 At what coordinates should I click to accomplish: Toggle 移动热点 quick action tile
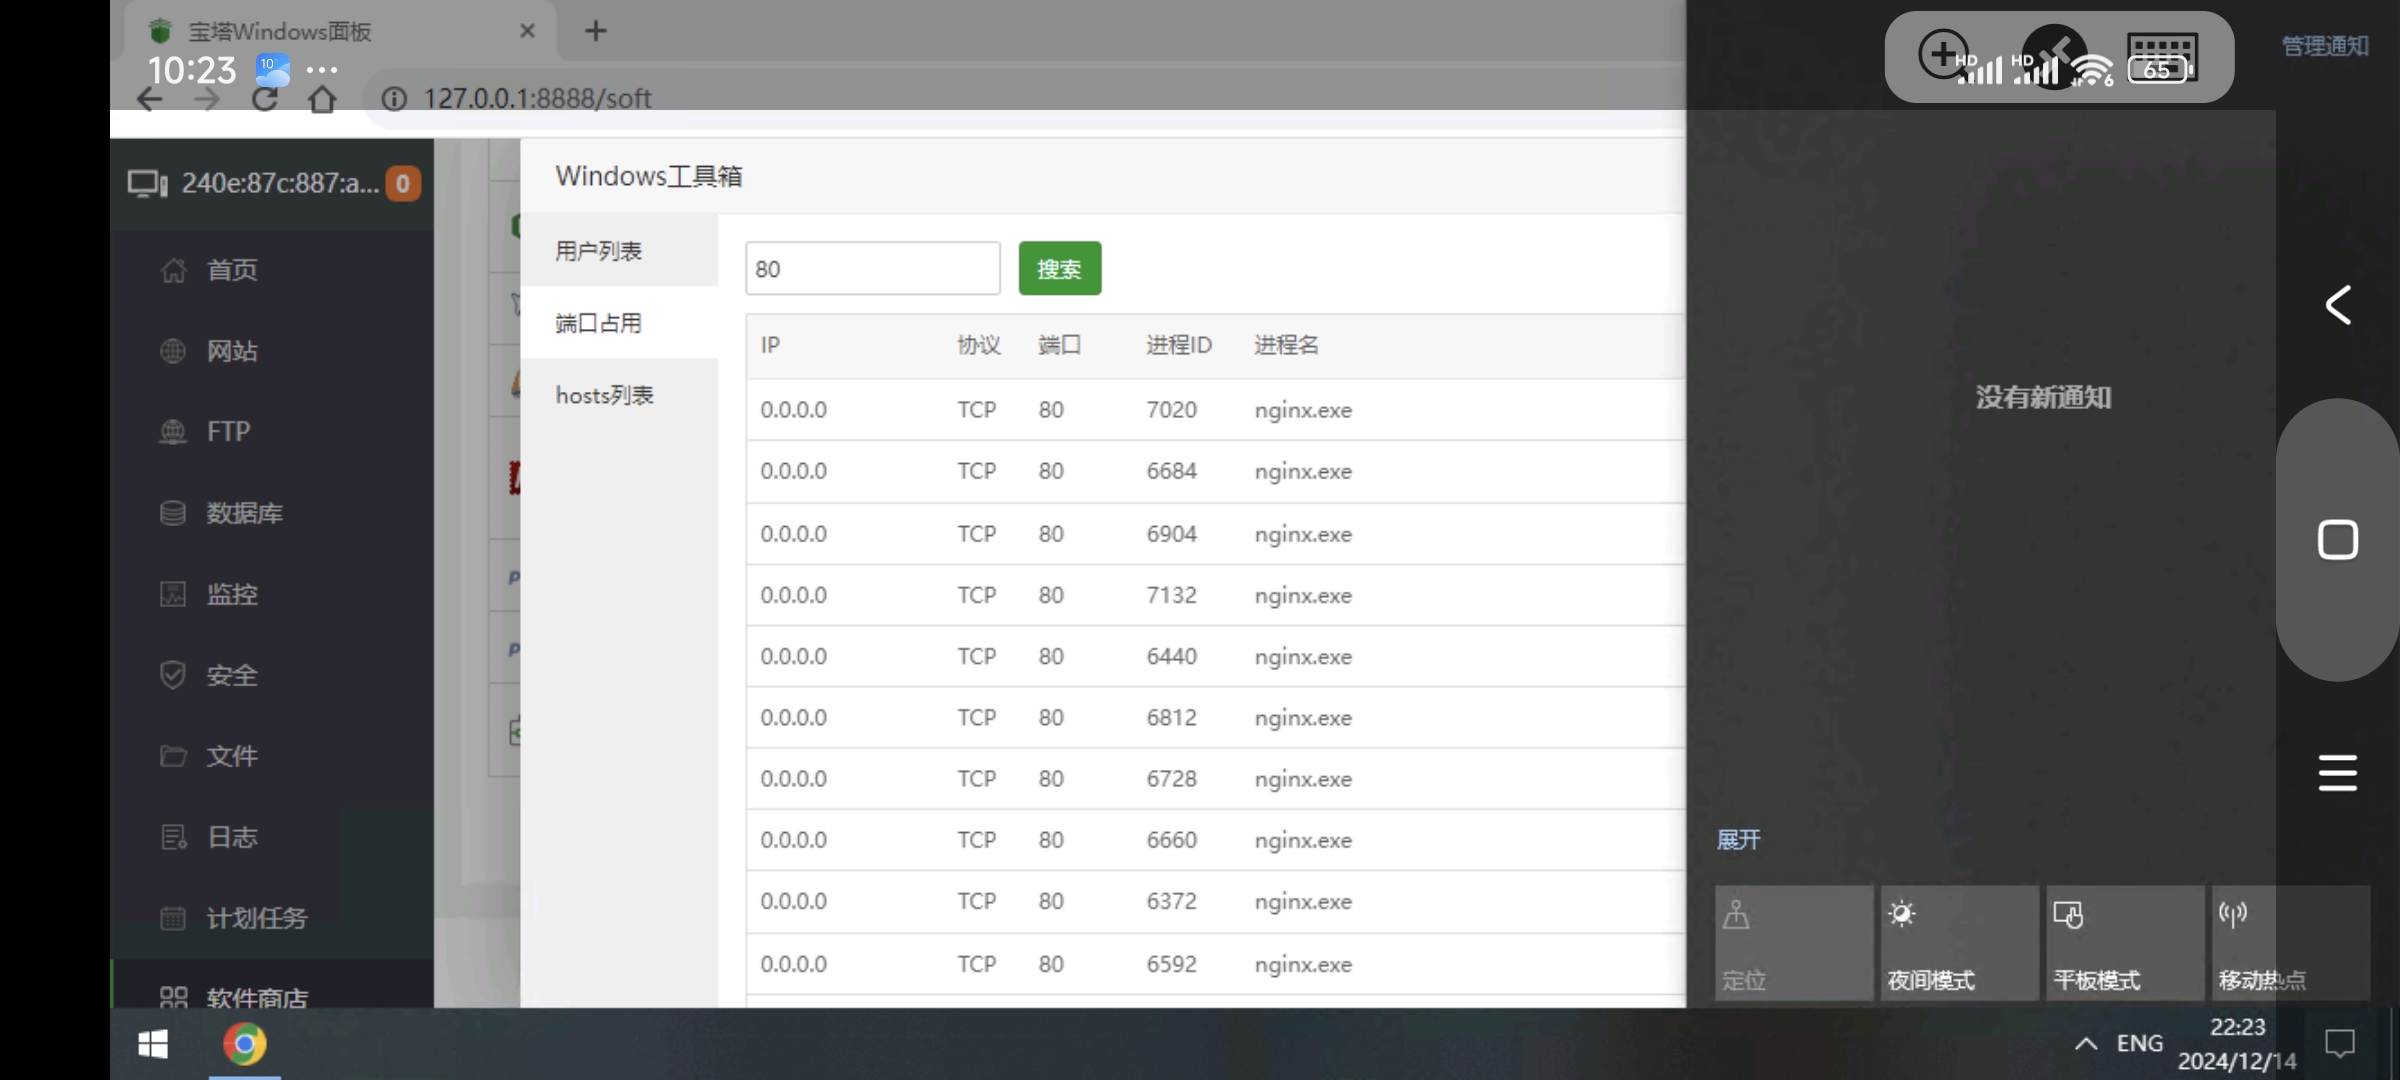point(2291,943)
